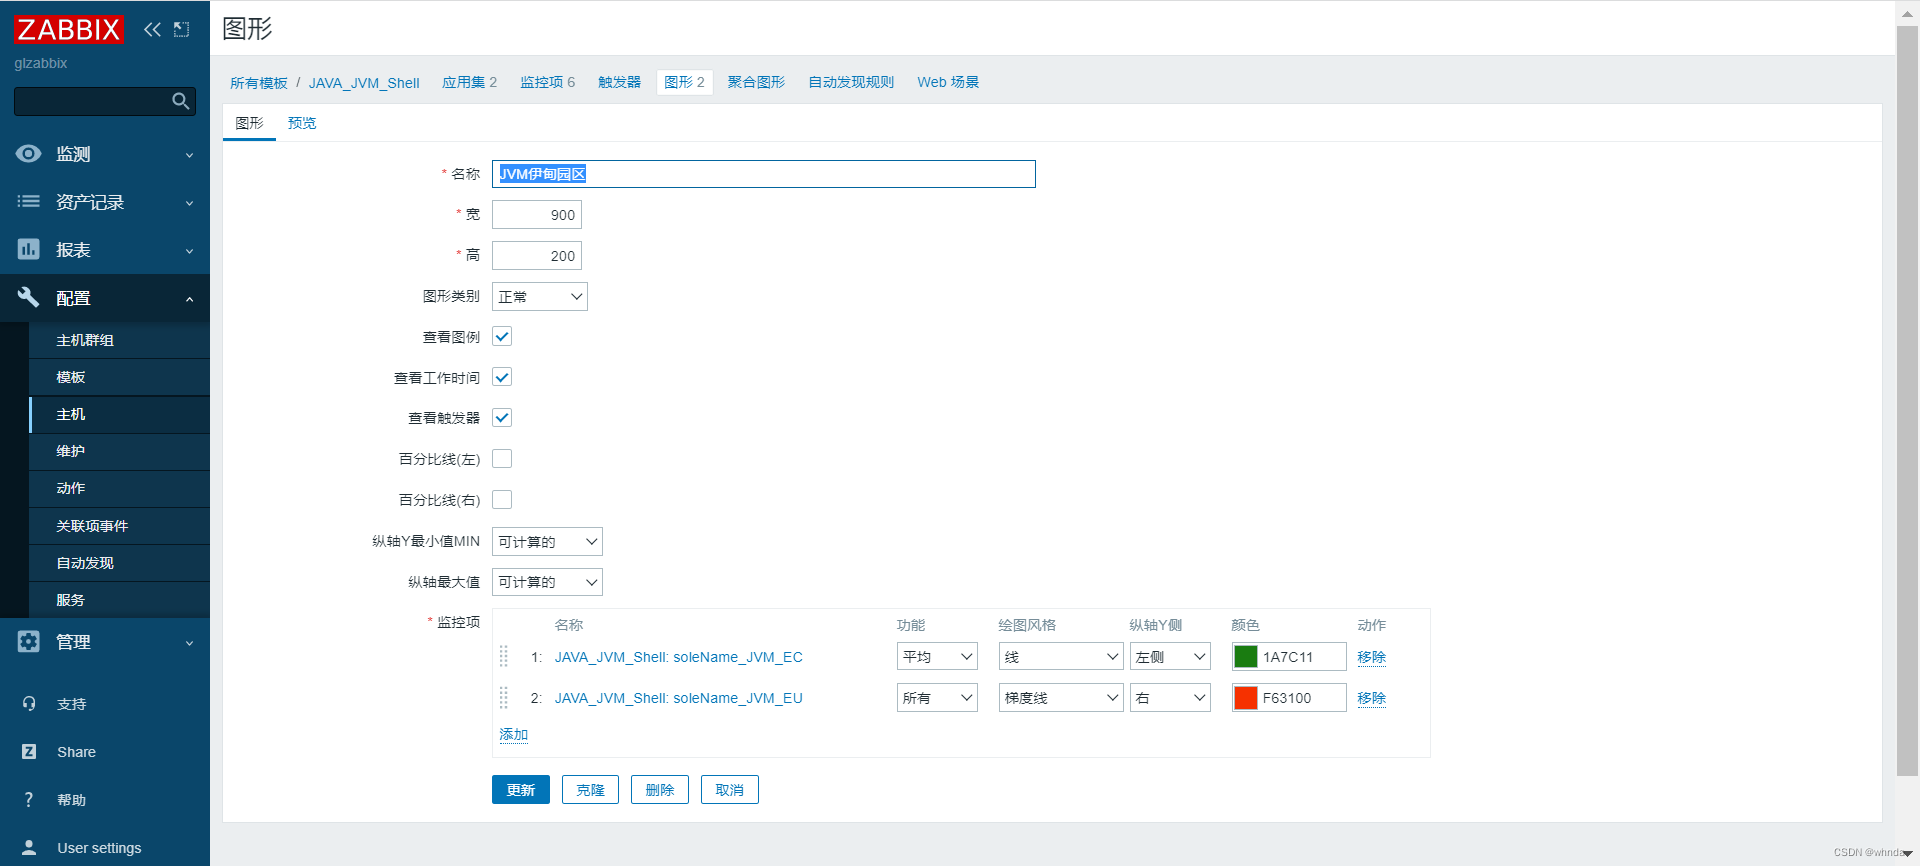Click the person icon for User settings

pos(29,848)
